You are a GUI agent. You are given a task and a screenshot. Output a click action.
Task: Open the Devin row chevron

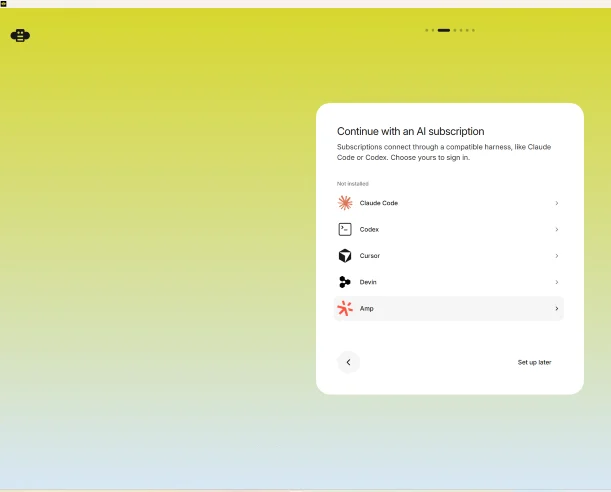[x=557, y=282]
